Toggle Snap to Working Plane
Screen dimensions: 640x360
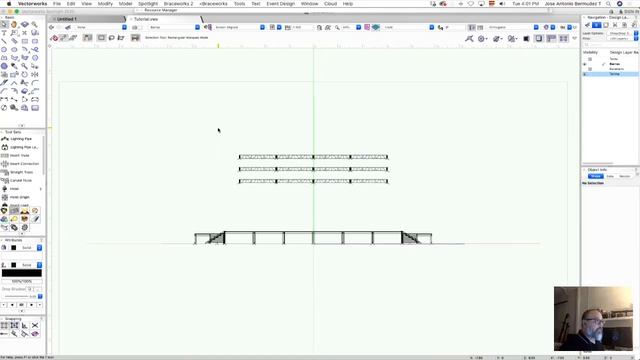tap(35, 334)
